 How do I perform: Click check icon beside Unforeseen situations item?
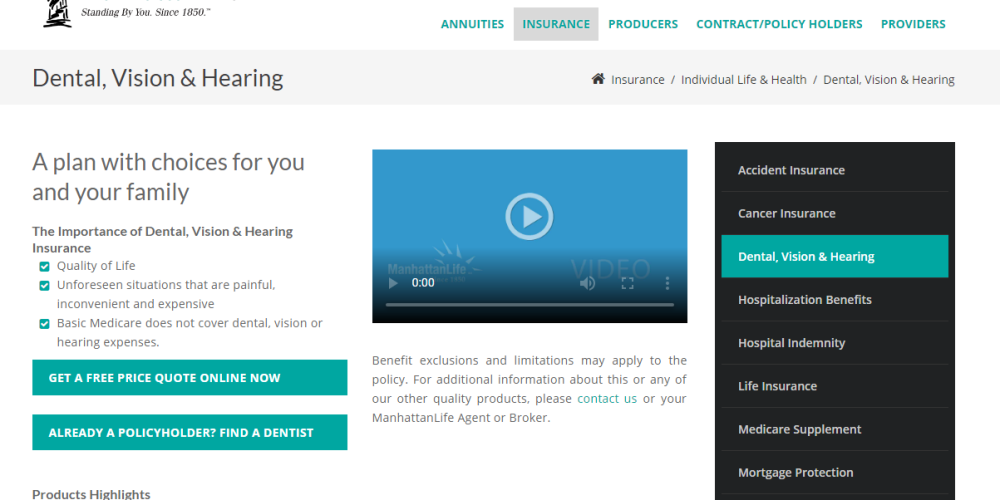[x=44, y=286]
